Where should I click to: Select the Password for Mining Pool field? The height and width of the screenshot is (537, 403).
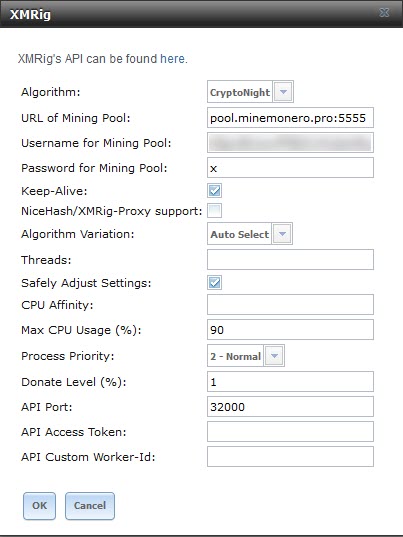click(x=290, y=167)
